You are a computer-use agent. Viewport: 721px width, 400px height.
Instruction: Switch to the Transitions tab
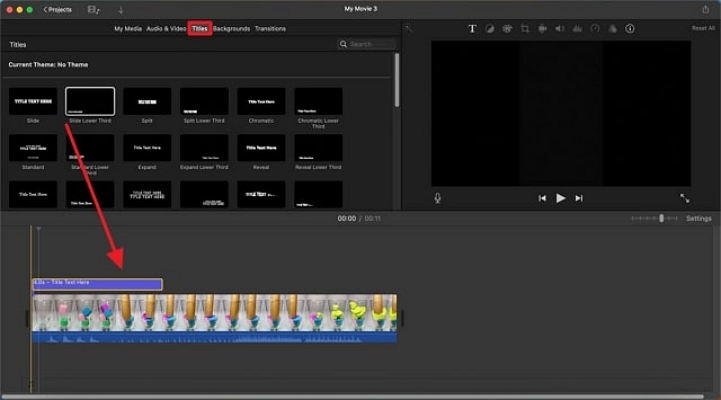pos(270,29)
